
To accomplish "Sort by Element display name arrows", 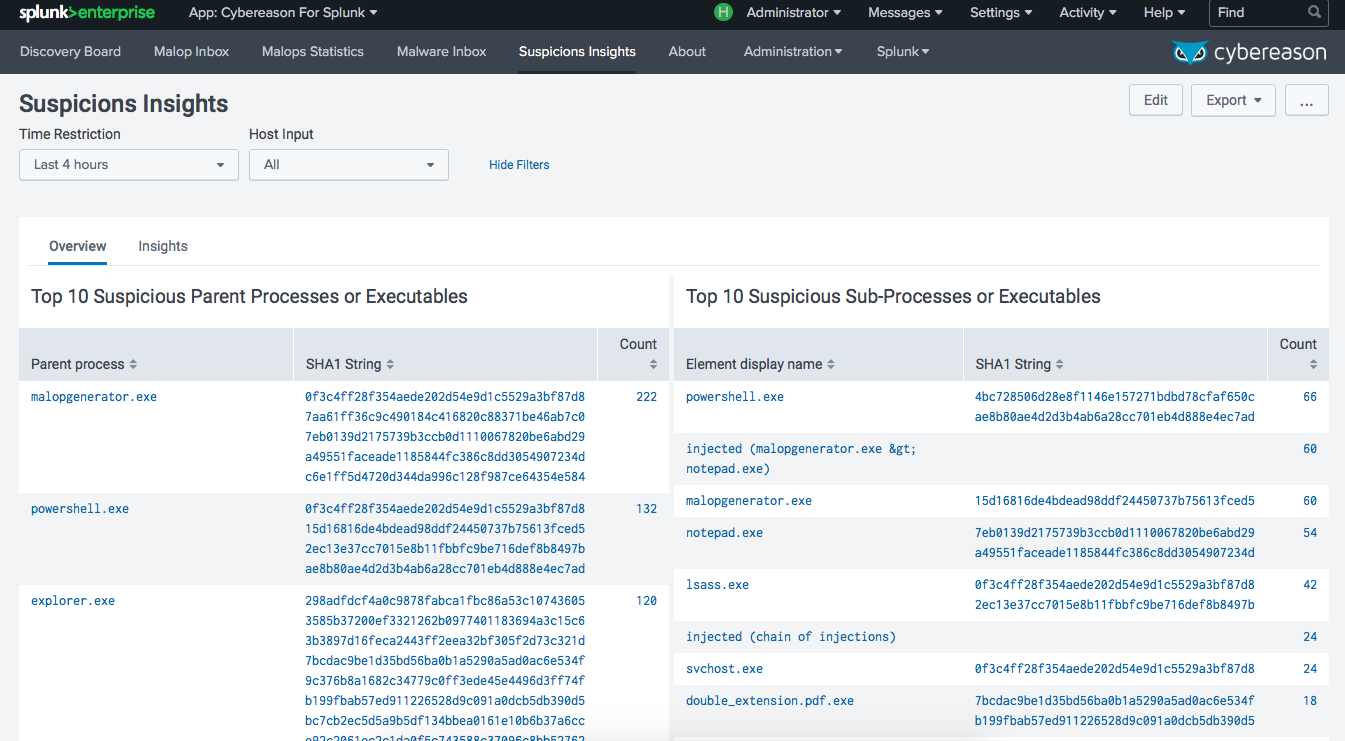I will (x=831, y=365).
